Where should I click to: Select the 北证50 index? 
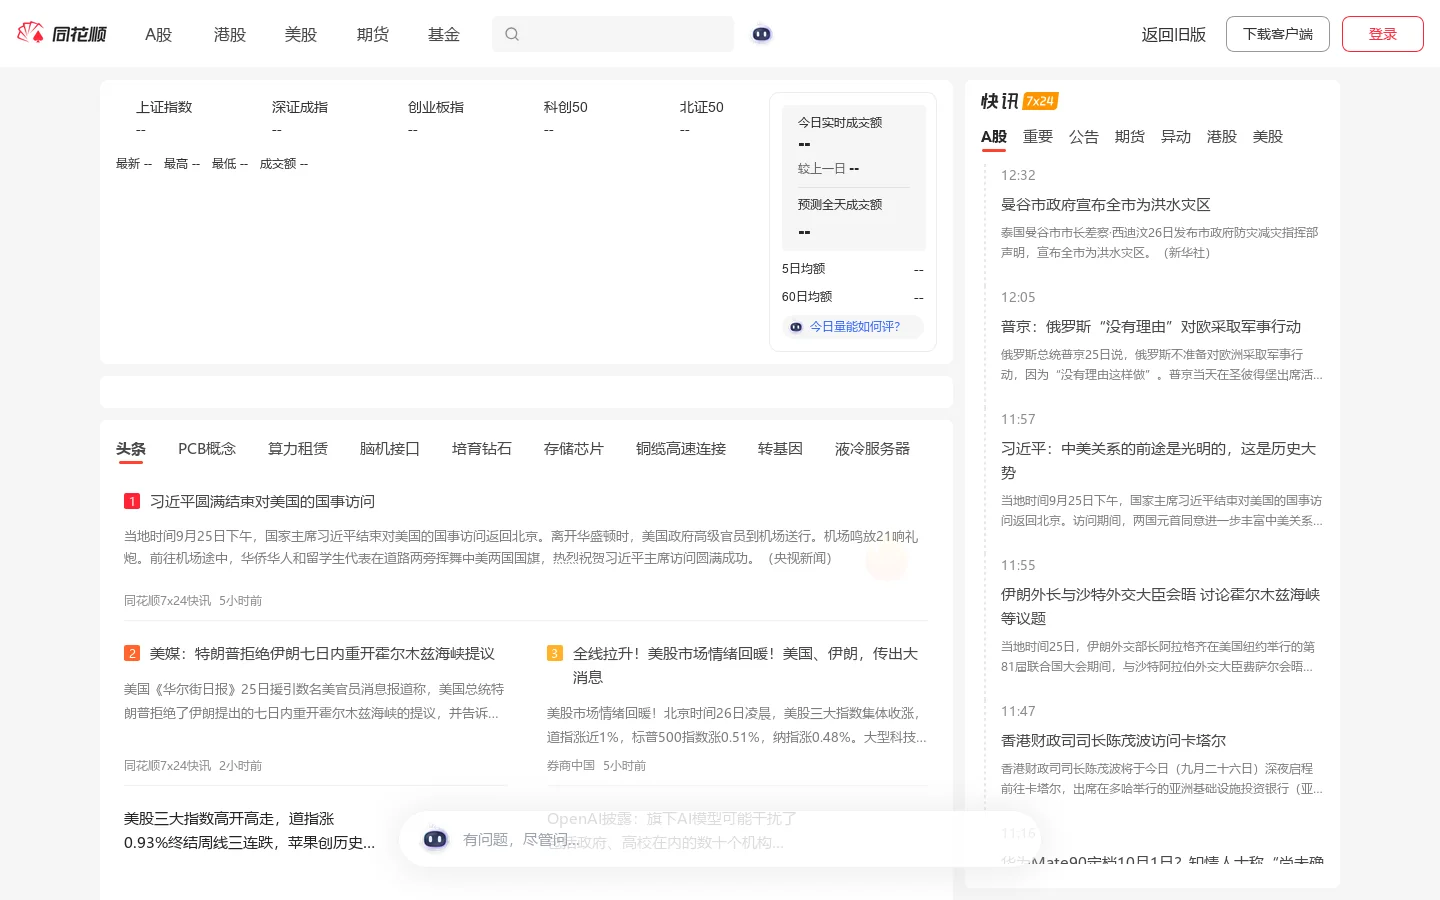[x=702, y=107]
